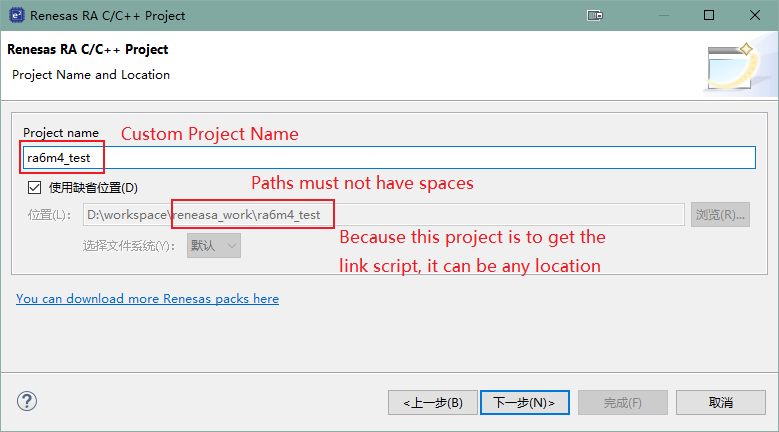This screenshot has width=779, height=432.
Task: Open the 选择文件系统 dropdown showing 默认
Action: [x=213, y=245]
